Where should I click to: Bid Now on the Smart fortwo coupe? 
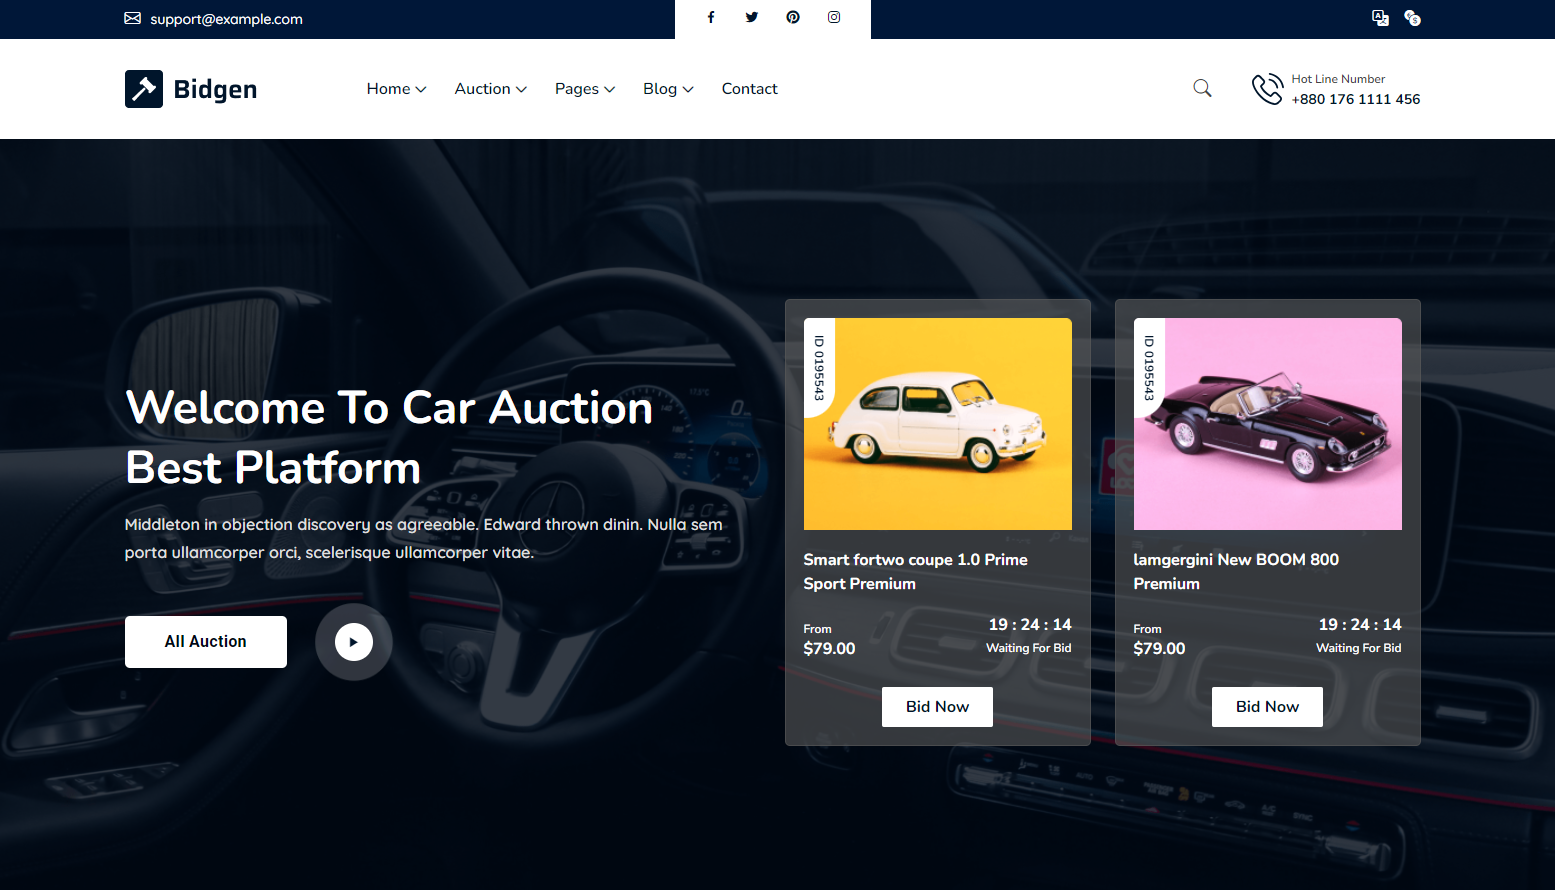[x=937, y=706]
